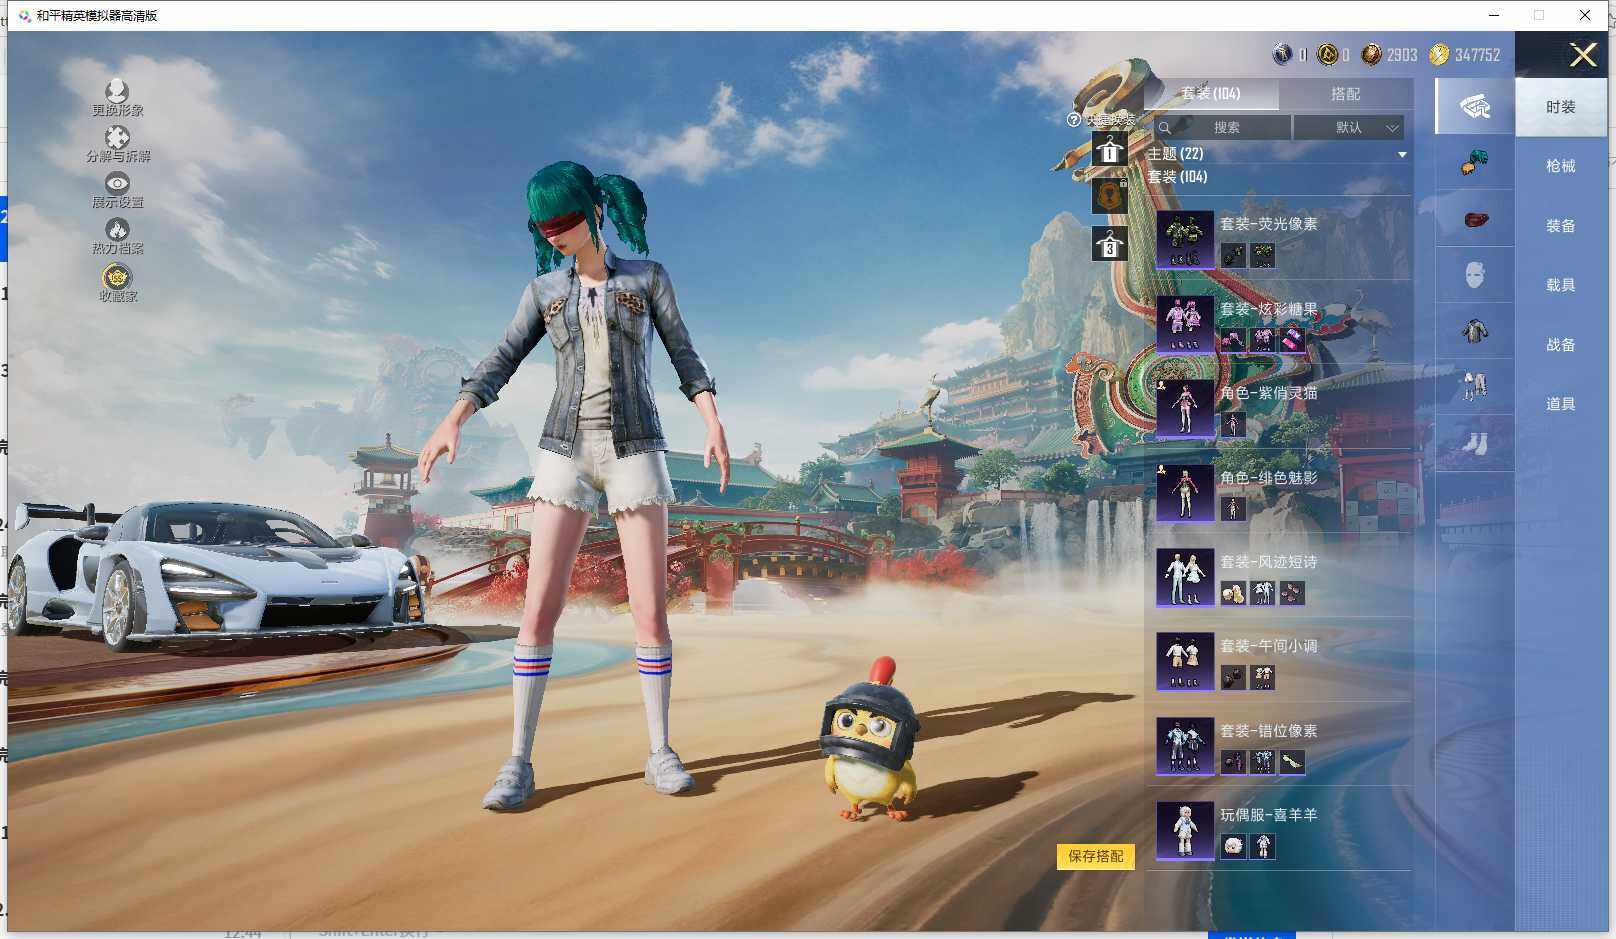Pick third piece icon under 套装-错位像素
Screen dimensions: 1616x939
tap(1292, 762)
